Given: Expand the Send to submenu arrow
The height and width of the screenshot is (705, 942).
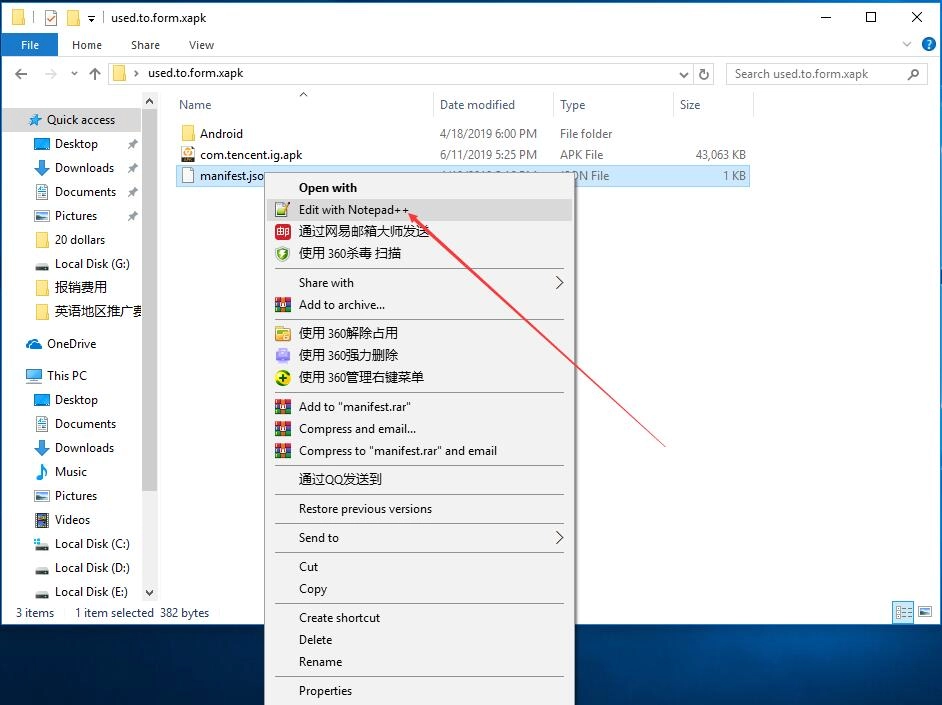Looking at the screenshot, I should [x=558, y=538].
